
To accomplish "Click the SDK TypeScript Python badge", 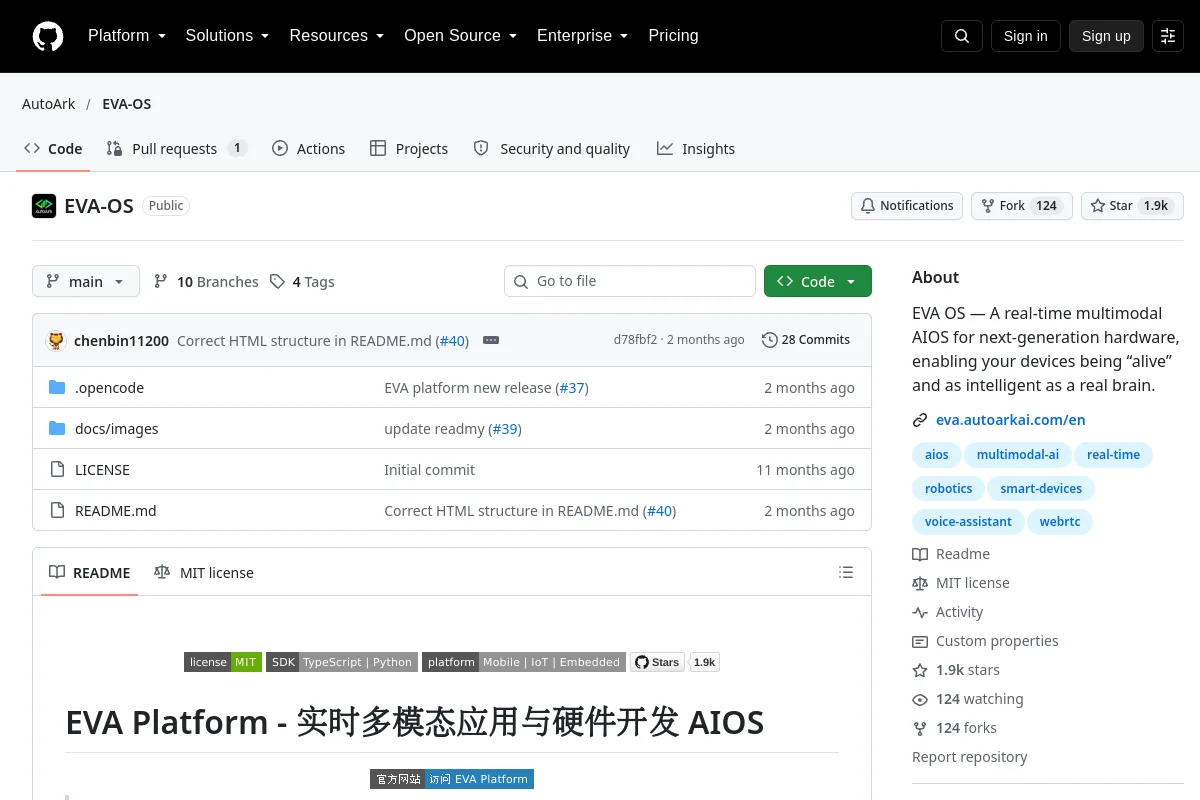I will (342, 662).
